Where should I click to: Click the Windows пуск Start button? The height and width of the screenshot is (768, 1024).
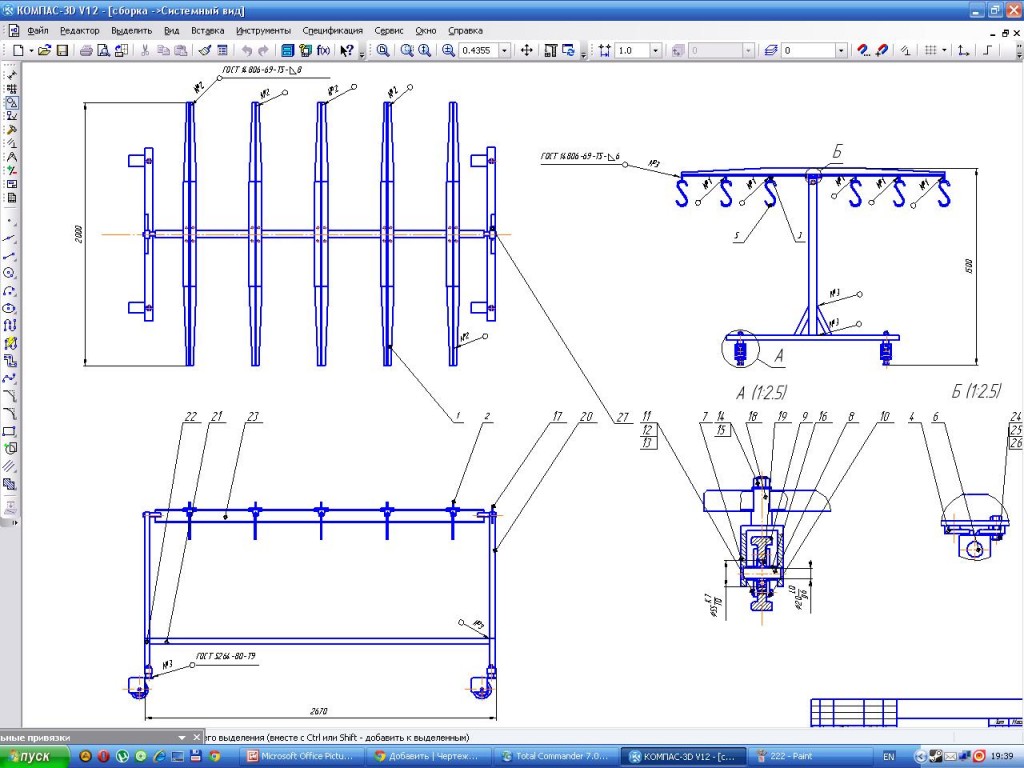[x=35, y=757]
